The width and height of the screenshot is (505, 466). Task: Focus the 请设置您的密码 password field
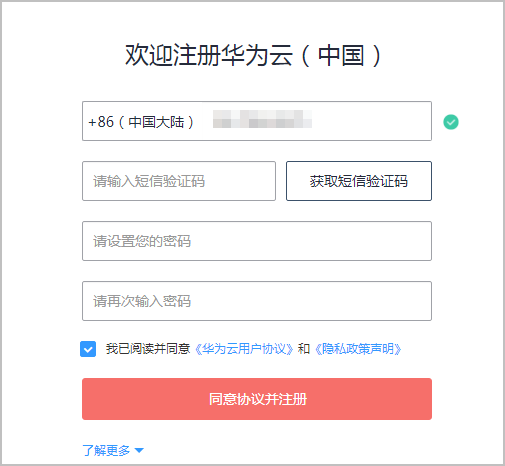[257, 241]
